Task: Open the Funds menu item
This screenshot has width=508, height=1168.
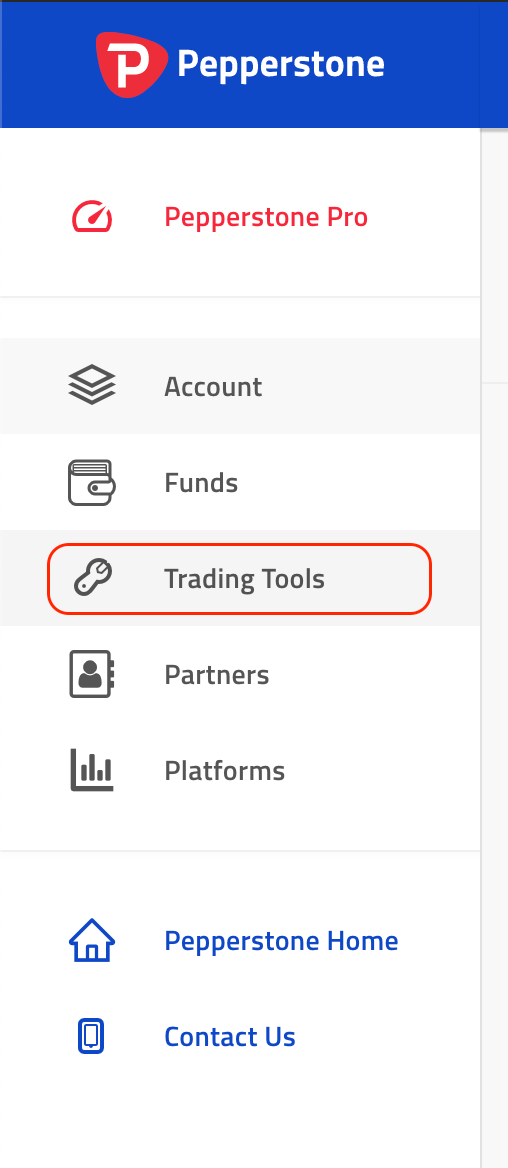Action: point(201,483)
